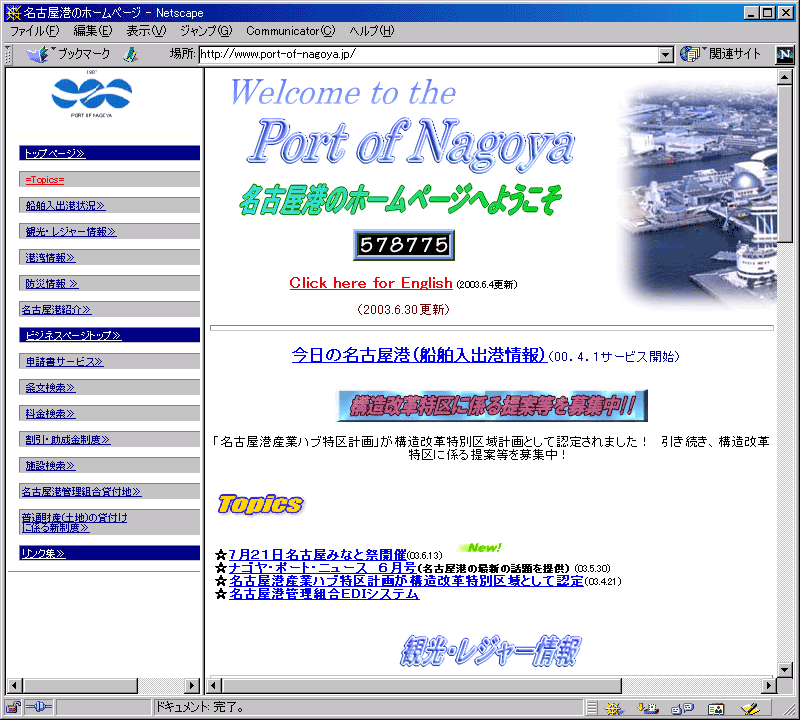Image resolution: width=800 pixels, height=720 pixels.
Task: Open 名古屋港紹介≫ sidebar link
Action: pos(56,310)
